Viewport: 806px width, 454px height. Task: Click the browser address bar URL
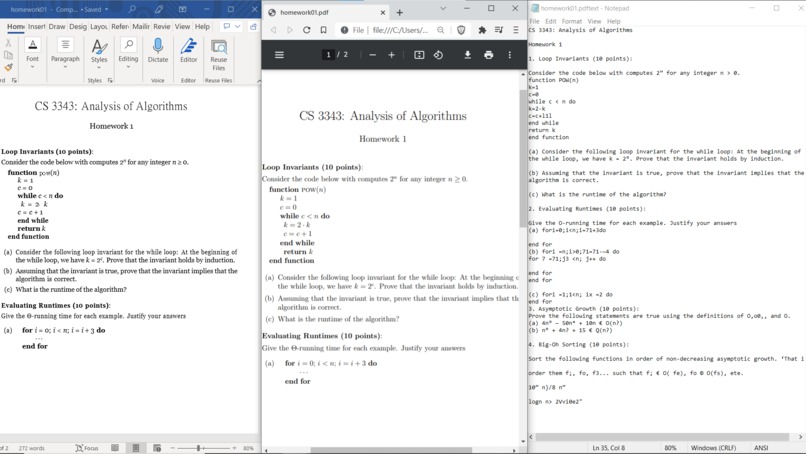tap(400, 30)
